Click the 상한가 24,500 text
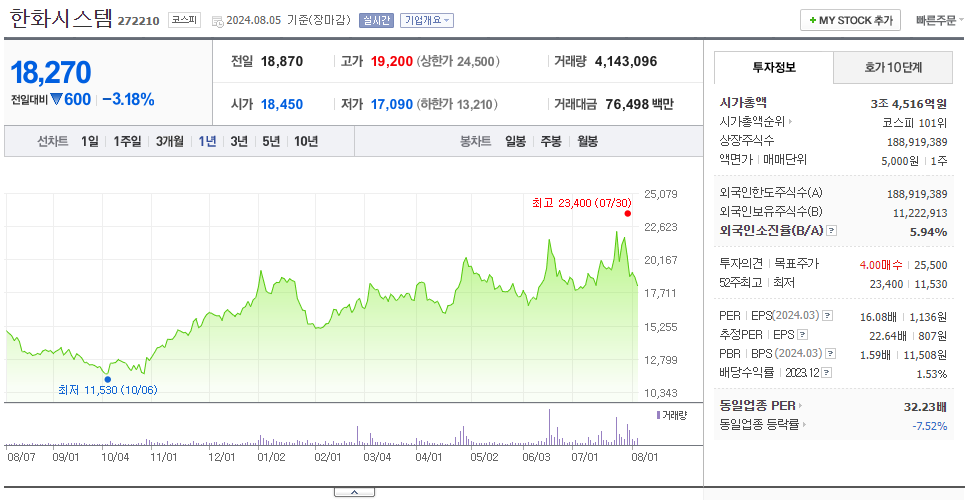 (x=457, y=62)
